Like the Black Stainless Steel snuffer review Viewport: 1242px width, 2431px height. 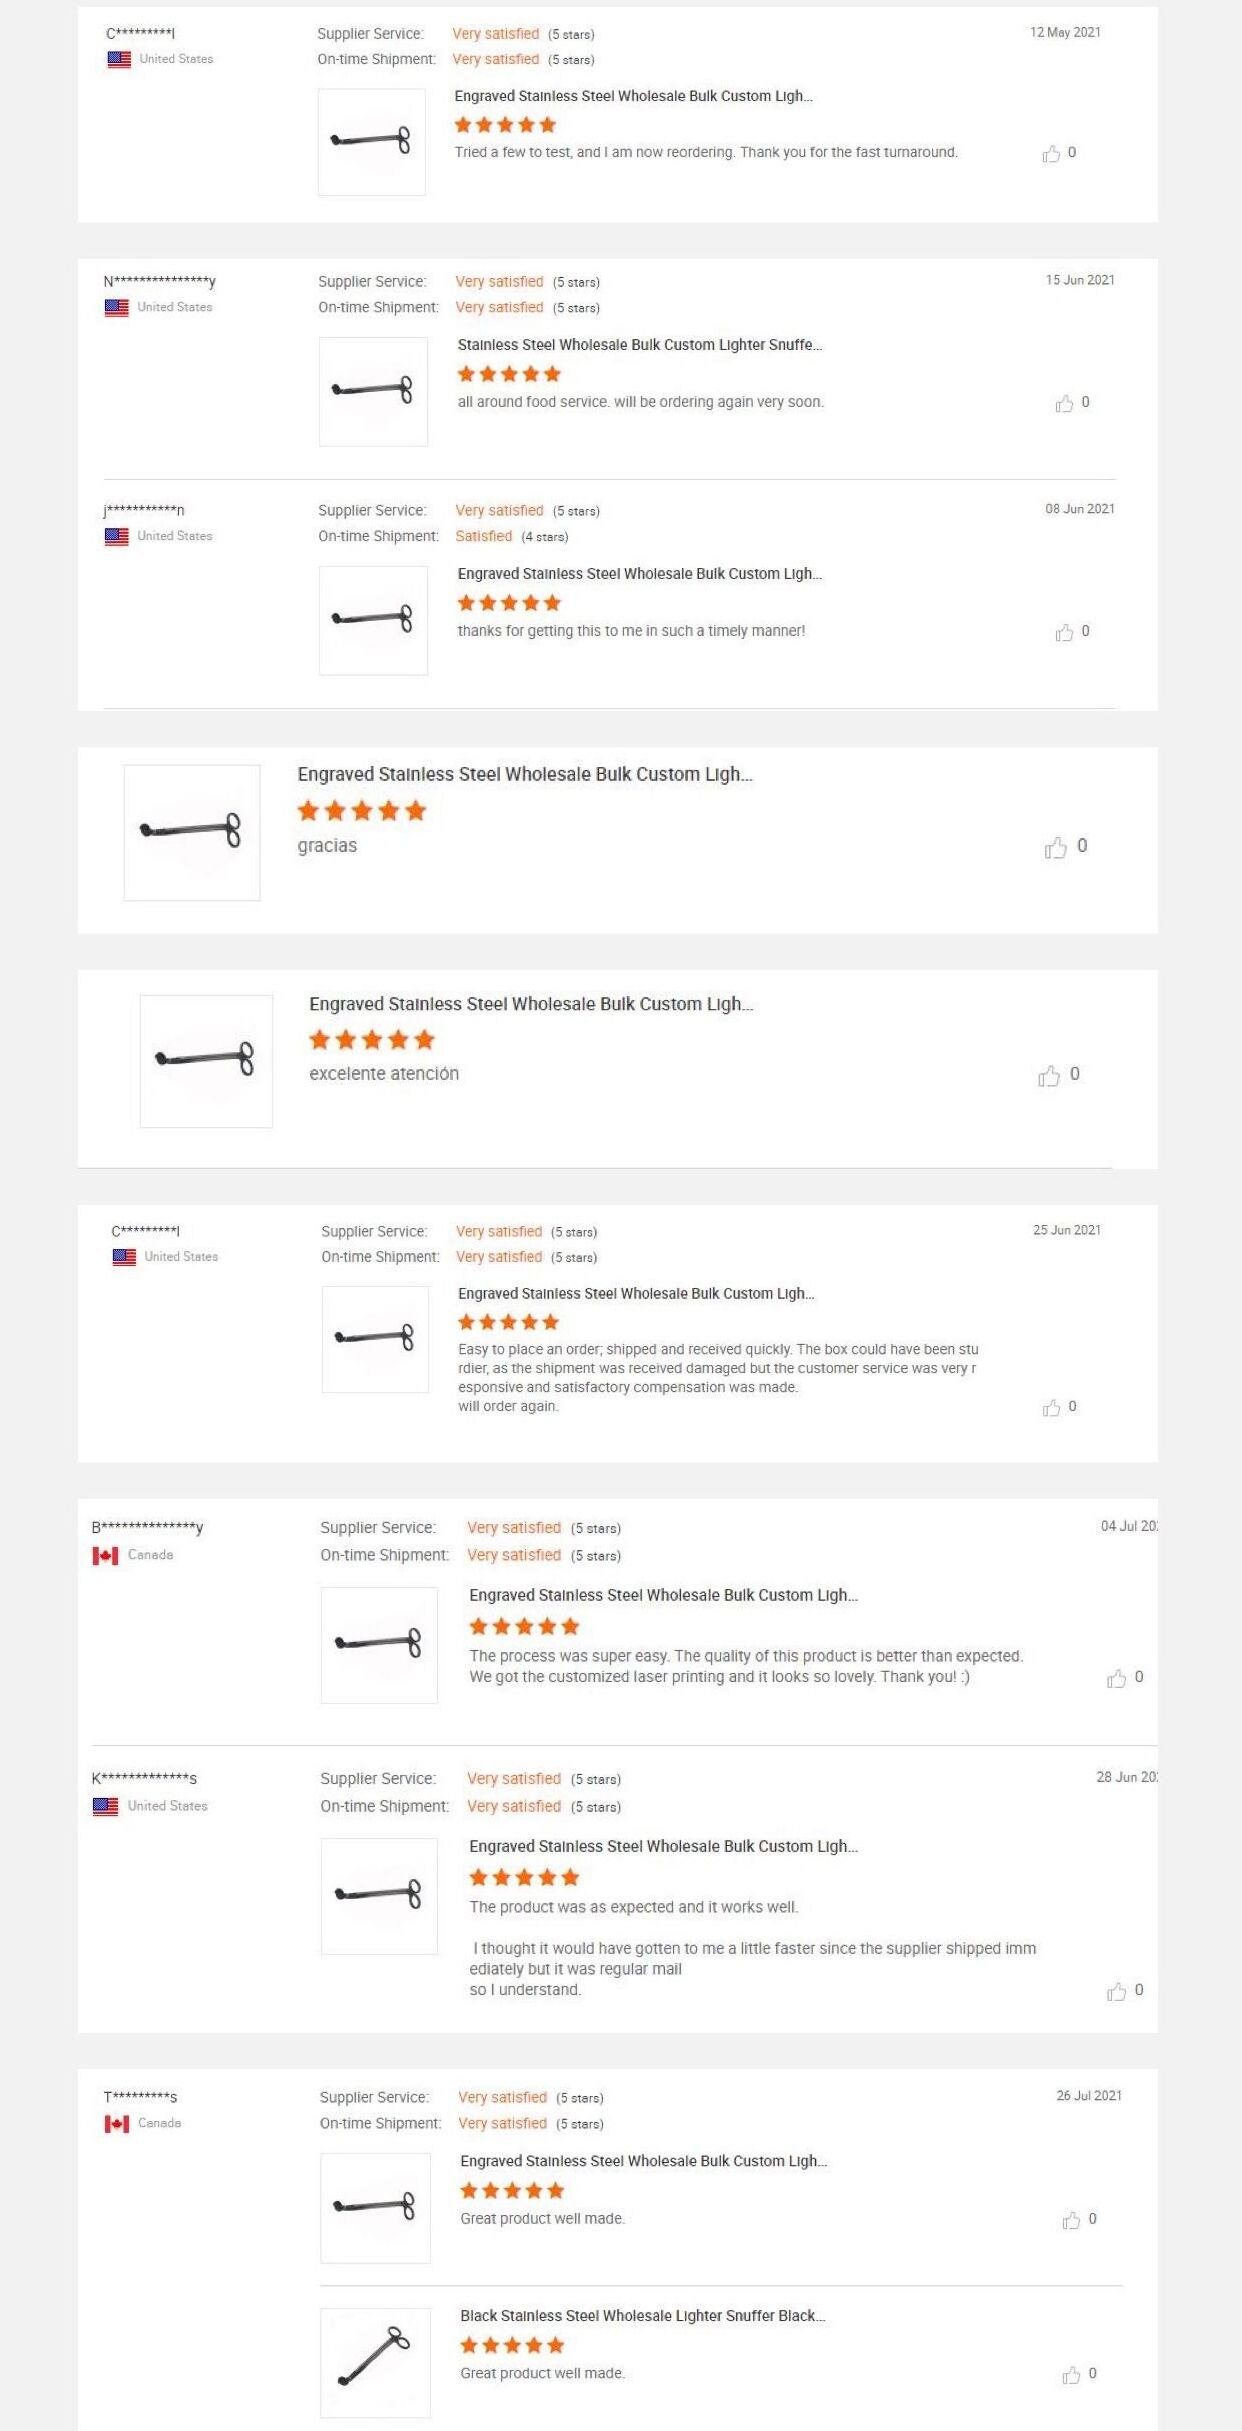tap(1071, 2375)
